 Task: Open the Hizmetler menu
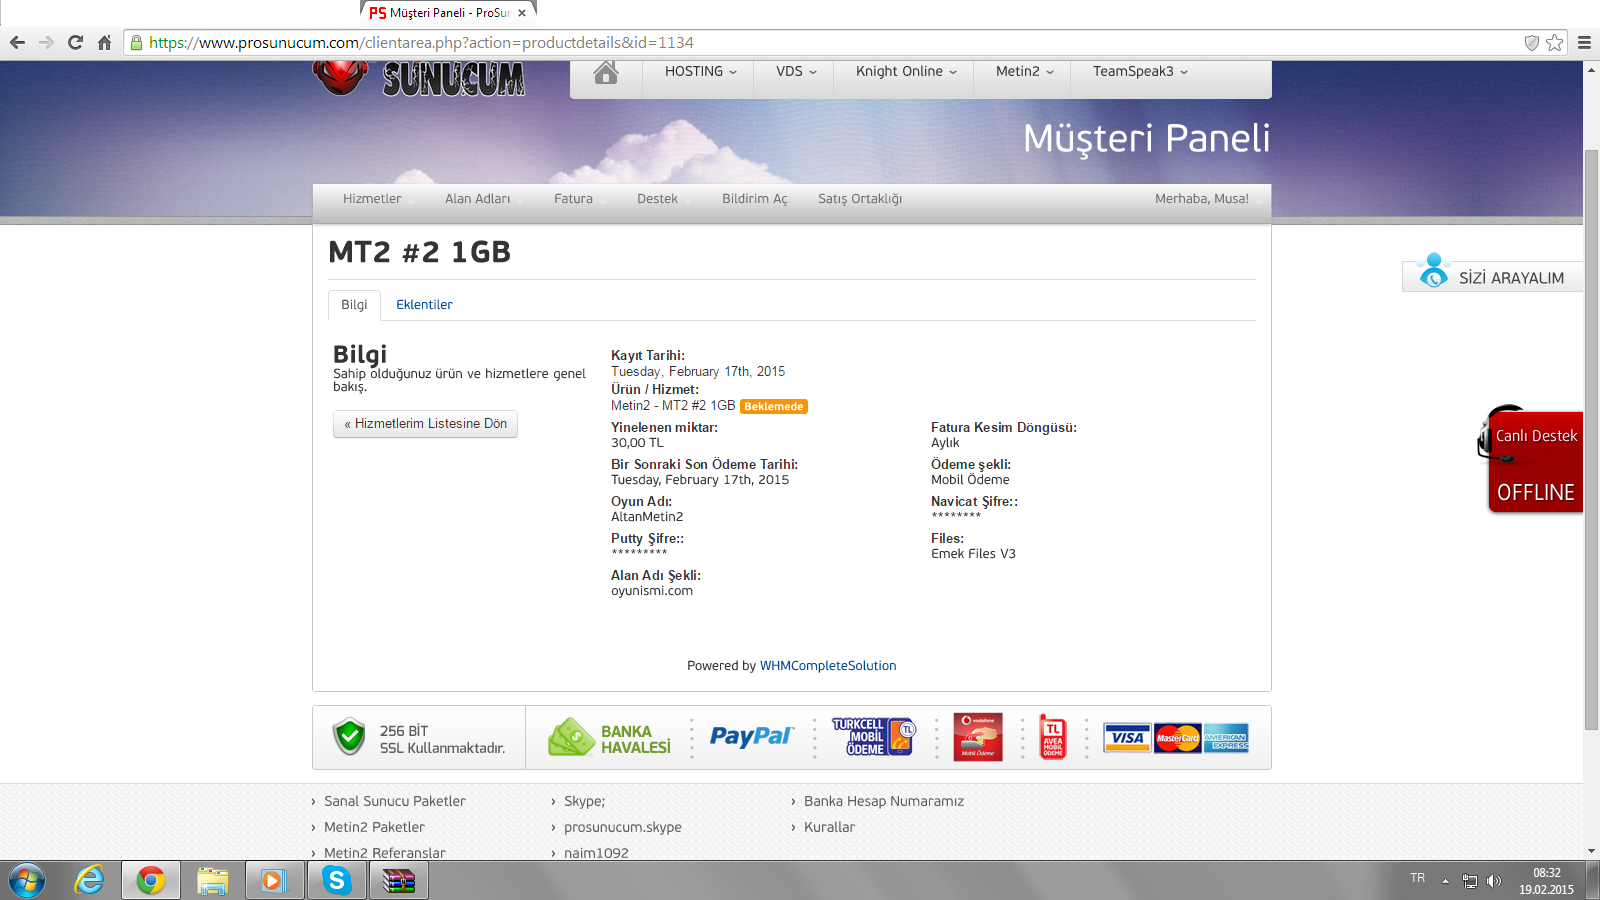coord(372,199)
